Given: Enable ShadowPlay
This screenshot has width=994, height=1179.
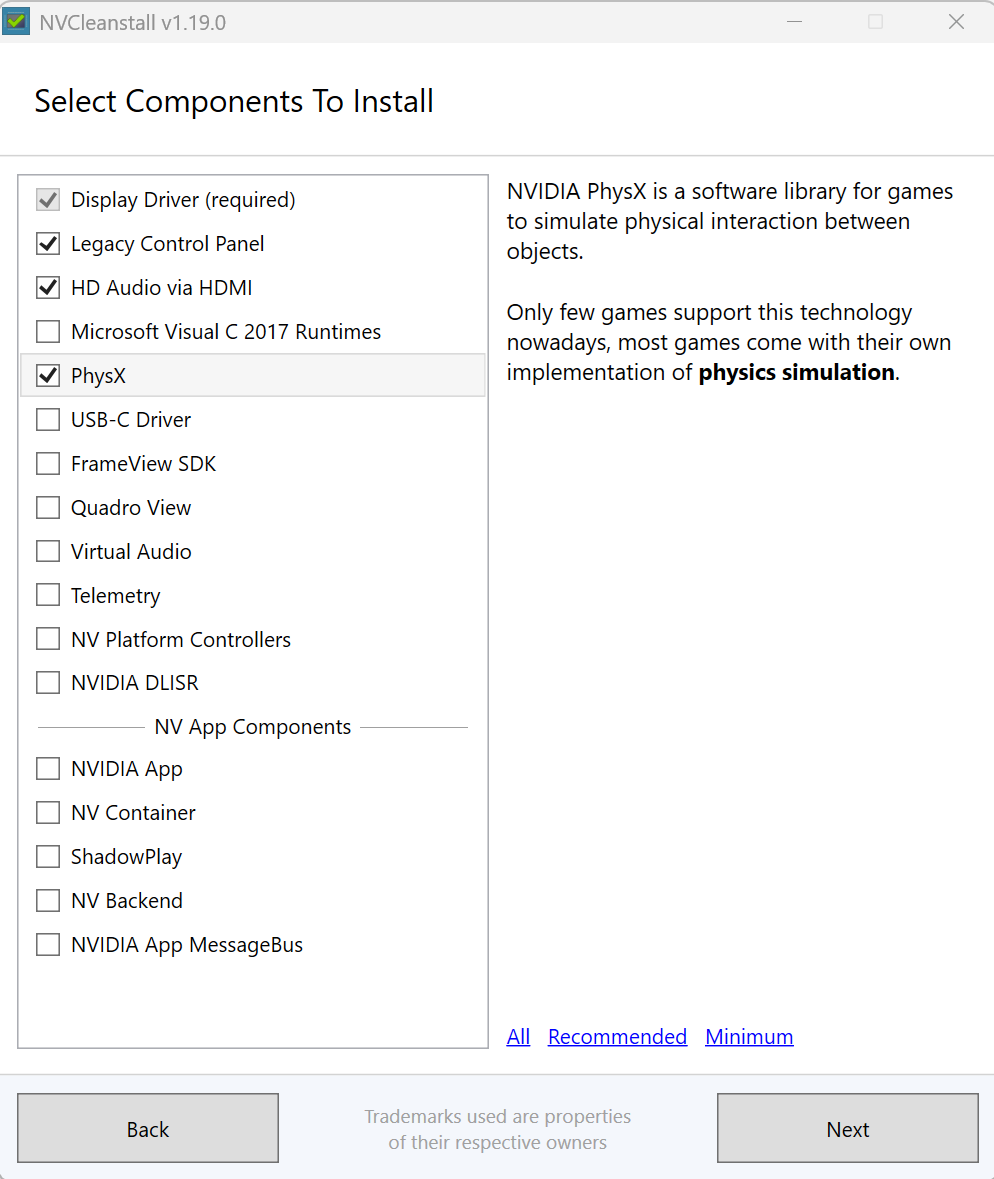Looking at the screenshot, I should [47, 856].
